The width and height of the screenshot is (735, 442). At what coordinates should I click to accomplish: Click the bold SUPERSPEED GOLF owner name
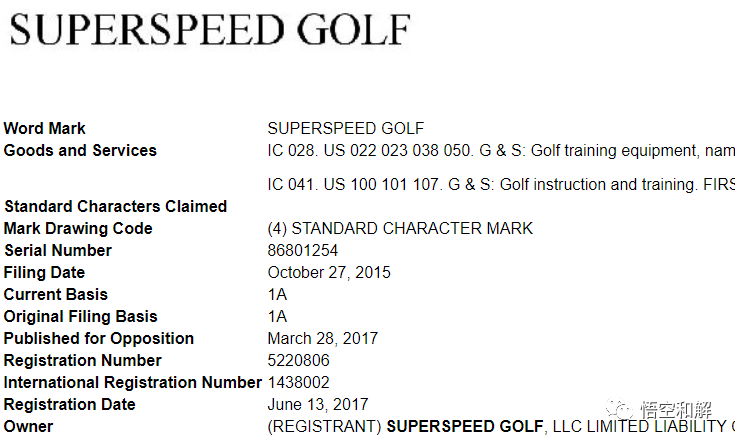click(x=465, y=427)
